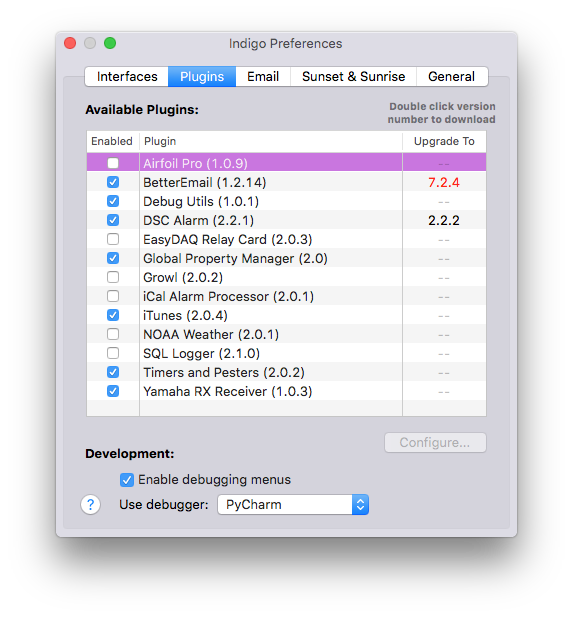Uncheck the Debug Utils plugin
This screenshot has height=617, width=573.
click(113, 201)
